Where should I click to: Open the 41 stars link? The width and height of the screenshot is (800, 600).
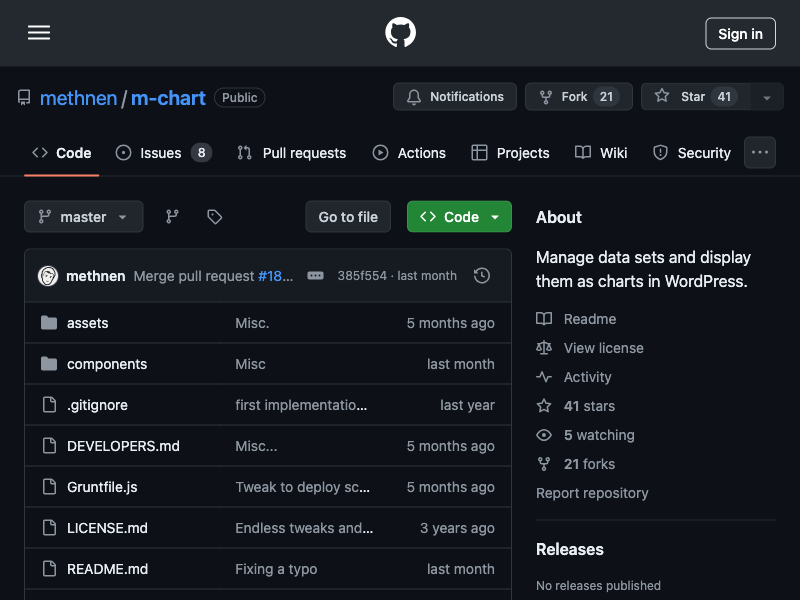pyautogui.click(x=576, y=406)
